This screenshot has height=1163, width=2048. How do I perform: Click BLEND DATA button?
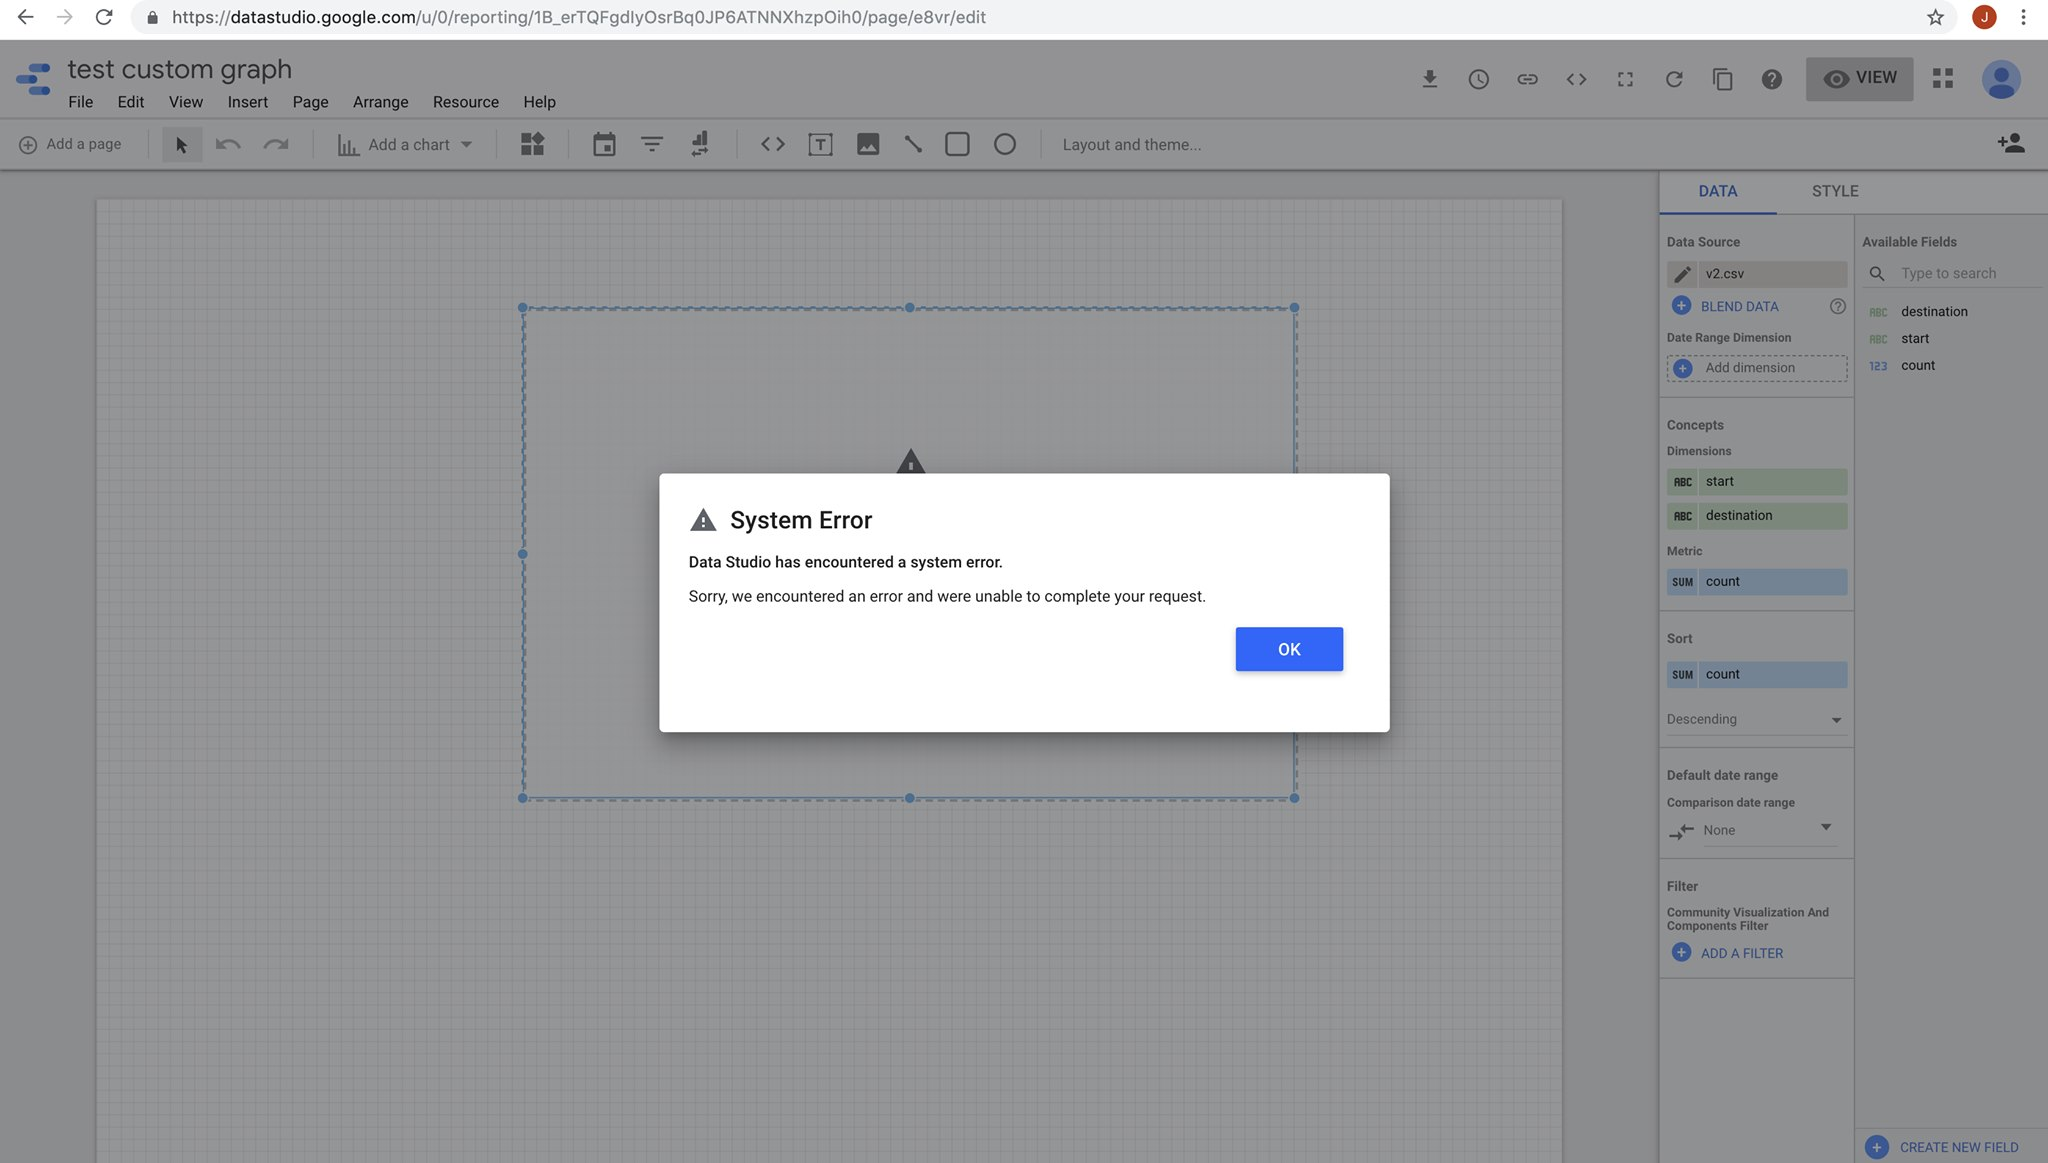point(1739,306)
